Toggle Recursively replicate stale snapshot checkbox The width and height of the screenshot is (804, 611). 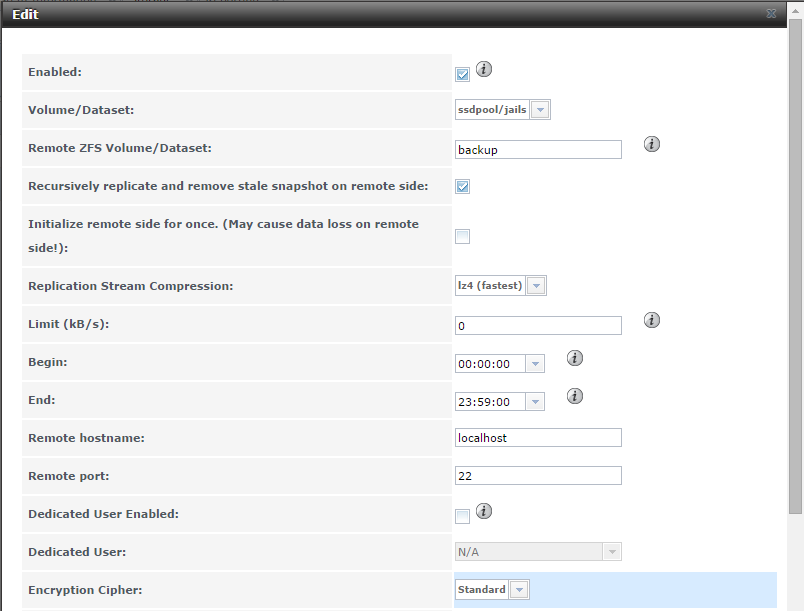pyautogui.click(x=462, y=187)
